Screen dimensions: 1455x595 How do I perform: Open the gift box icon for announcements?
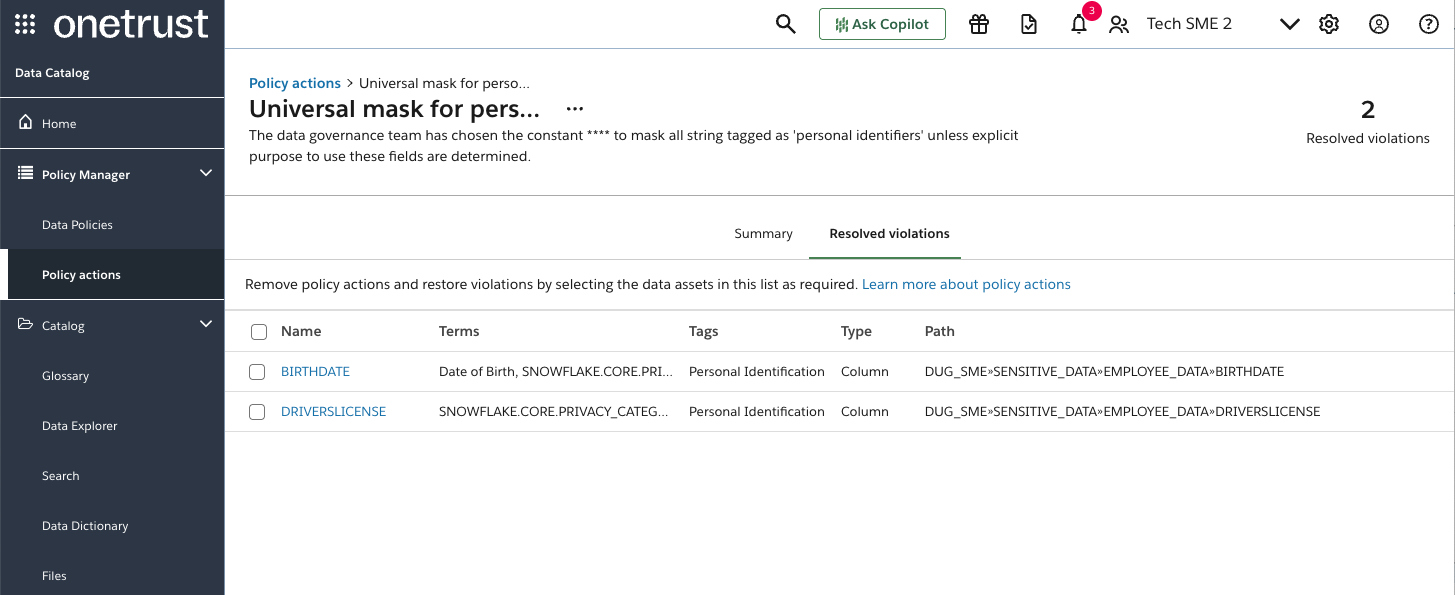click(979, 23)
